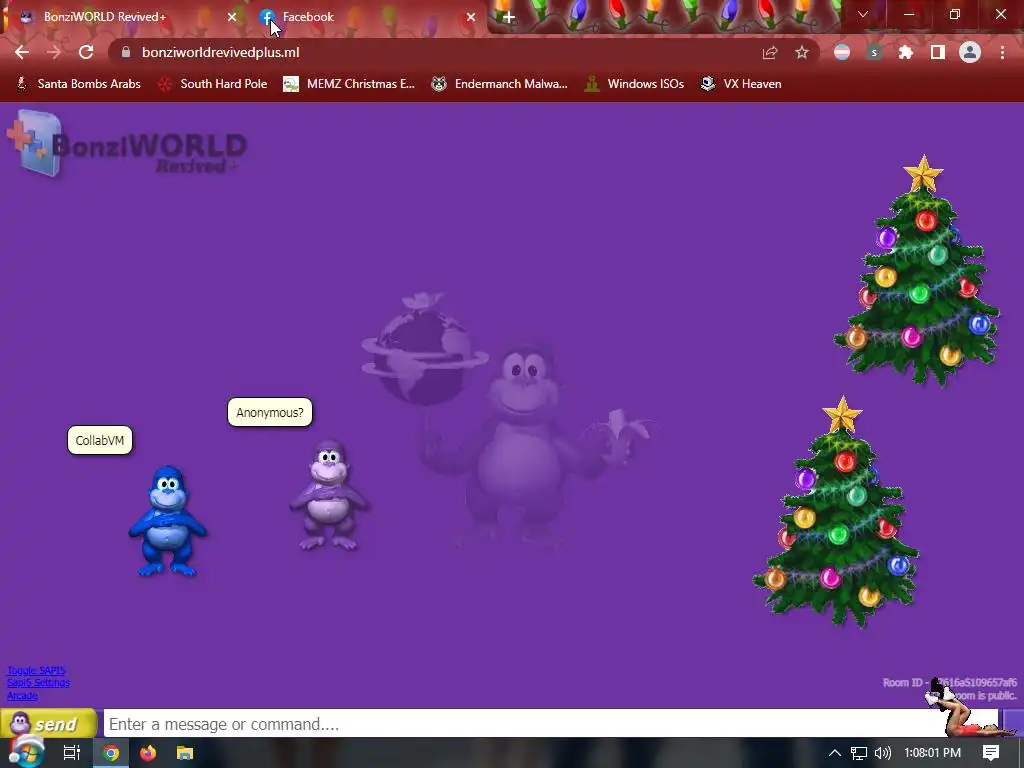Launch Firefox from the taskbar

tap(148, 753)
